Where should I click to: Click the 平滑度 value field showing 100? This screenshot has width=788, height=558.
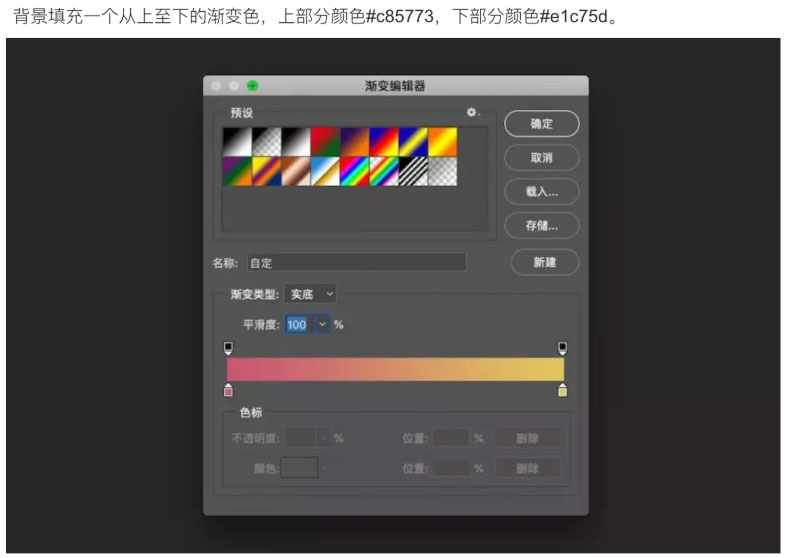[x=299, y=325]
